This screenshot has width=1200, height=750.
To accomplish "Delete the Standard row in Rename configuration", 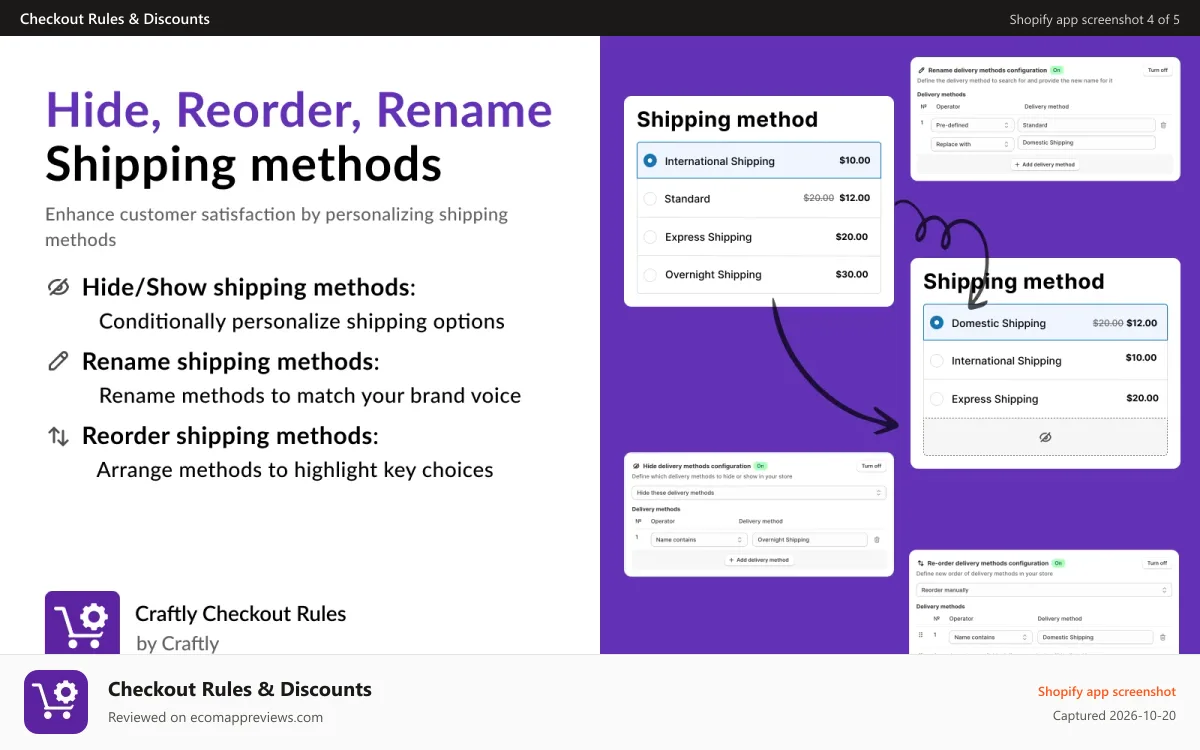I will (x=1162, y=125).
